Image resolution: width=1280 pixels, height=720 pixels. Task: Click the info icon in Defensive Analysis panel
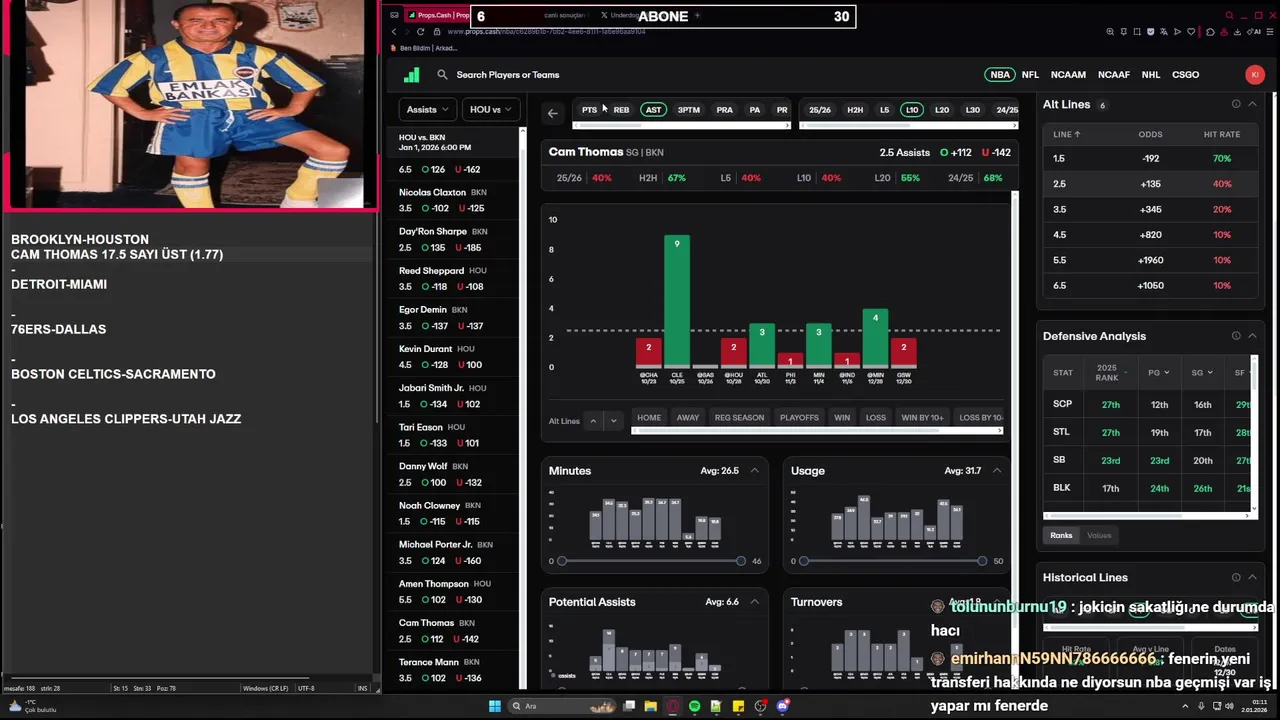[1236, 336]
